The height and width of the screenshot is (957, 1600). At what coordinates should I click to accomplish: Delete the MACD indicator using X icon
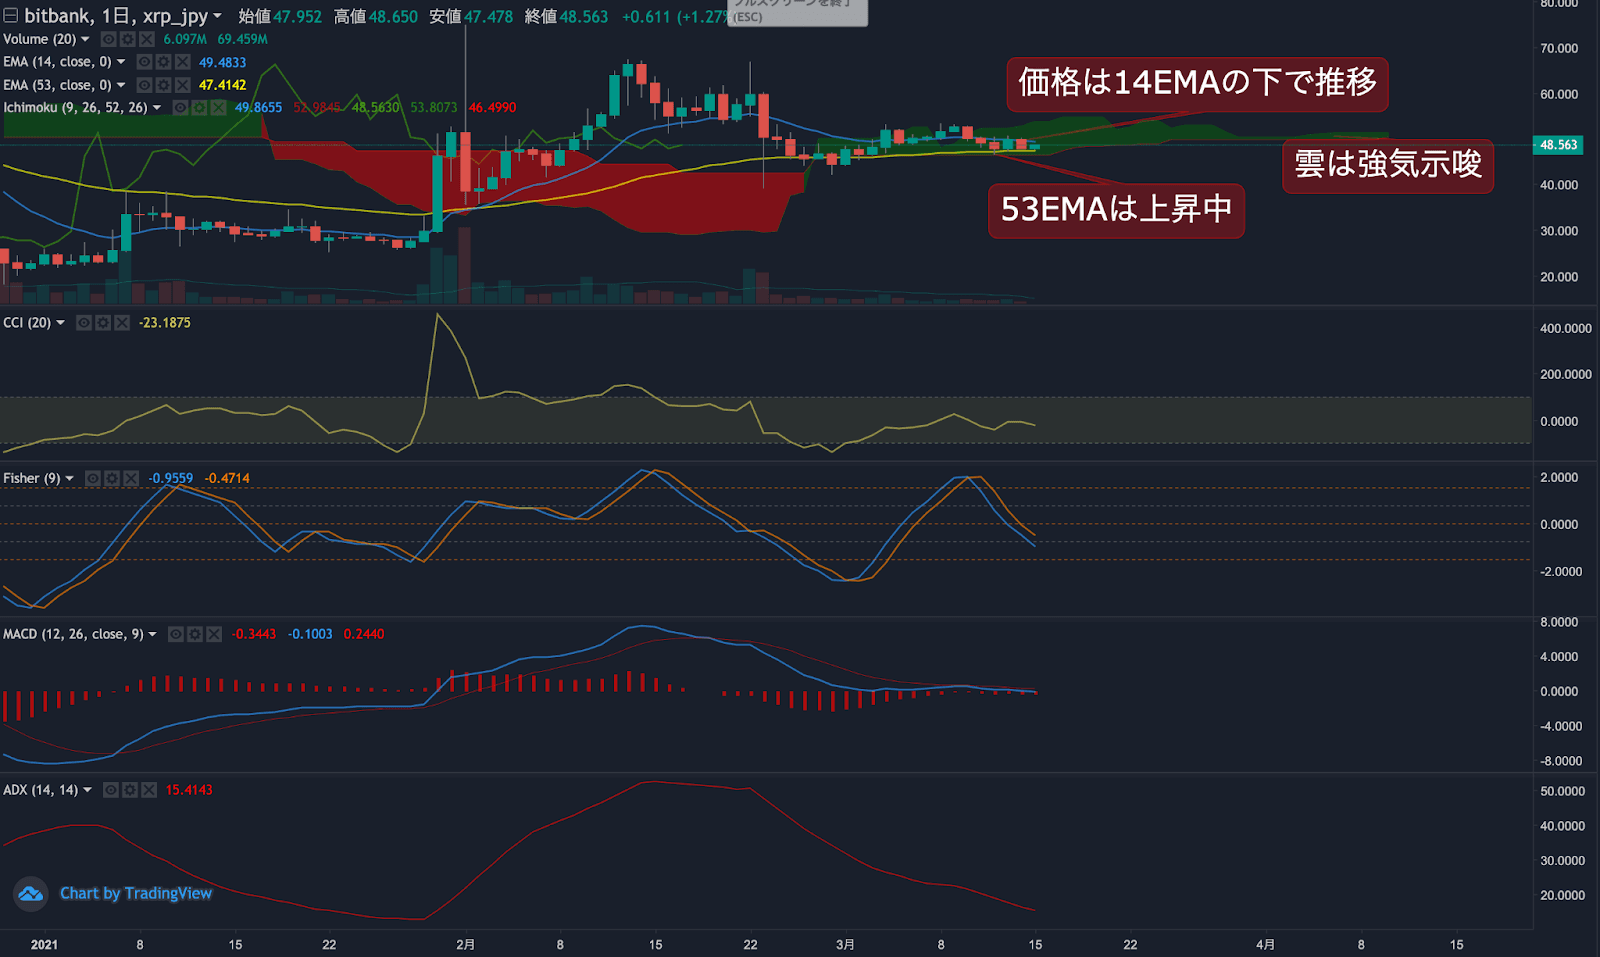[214, 634]
